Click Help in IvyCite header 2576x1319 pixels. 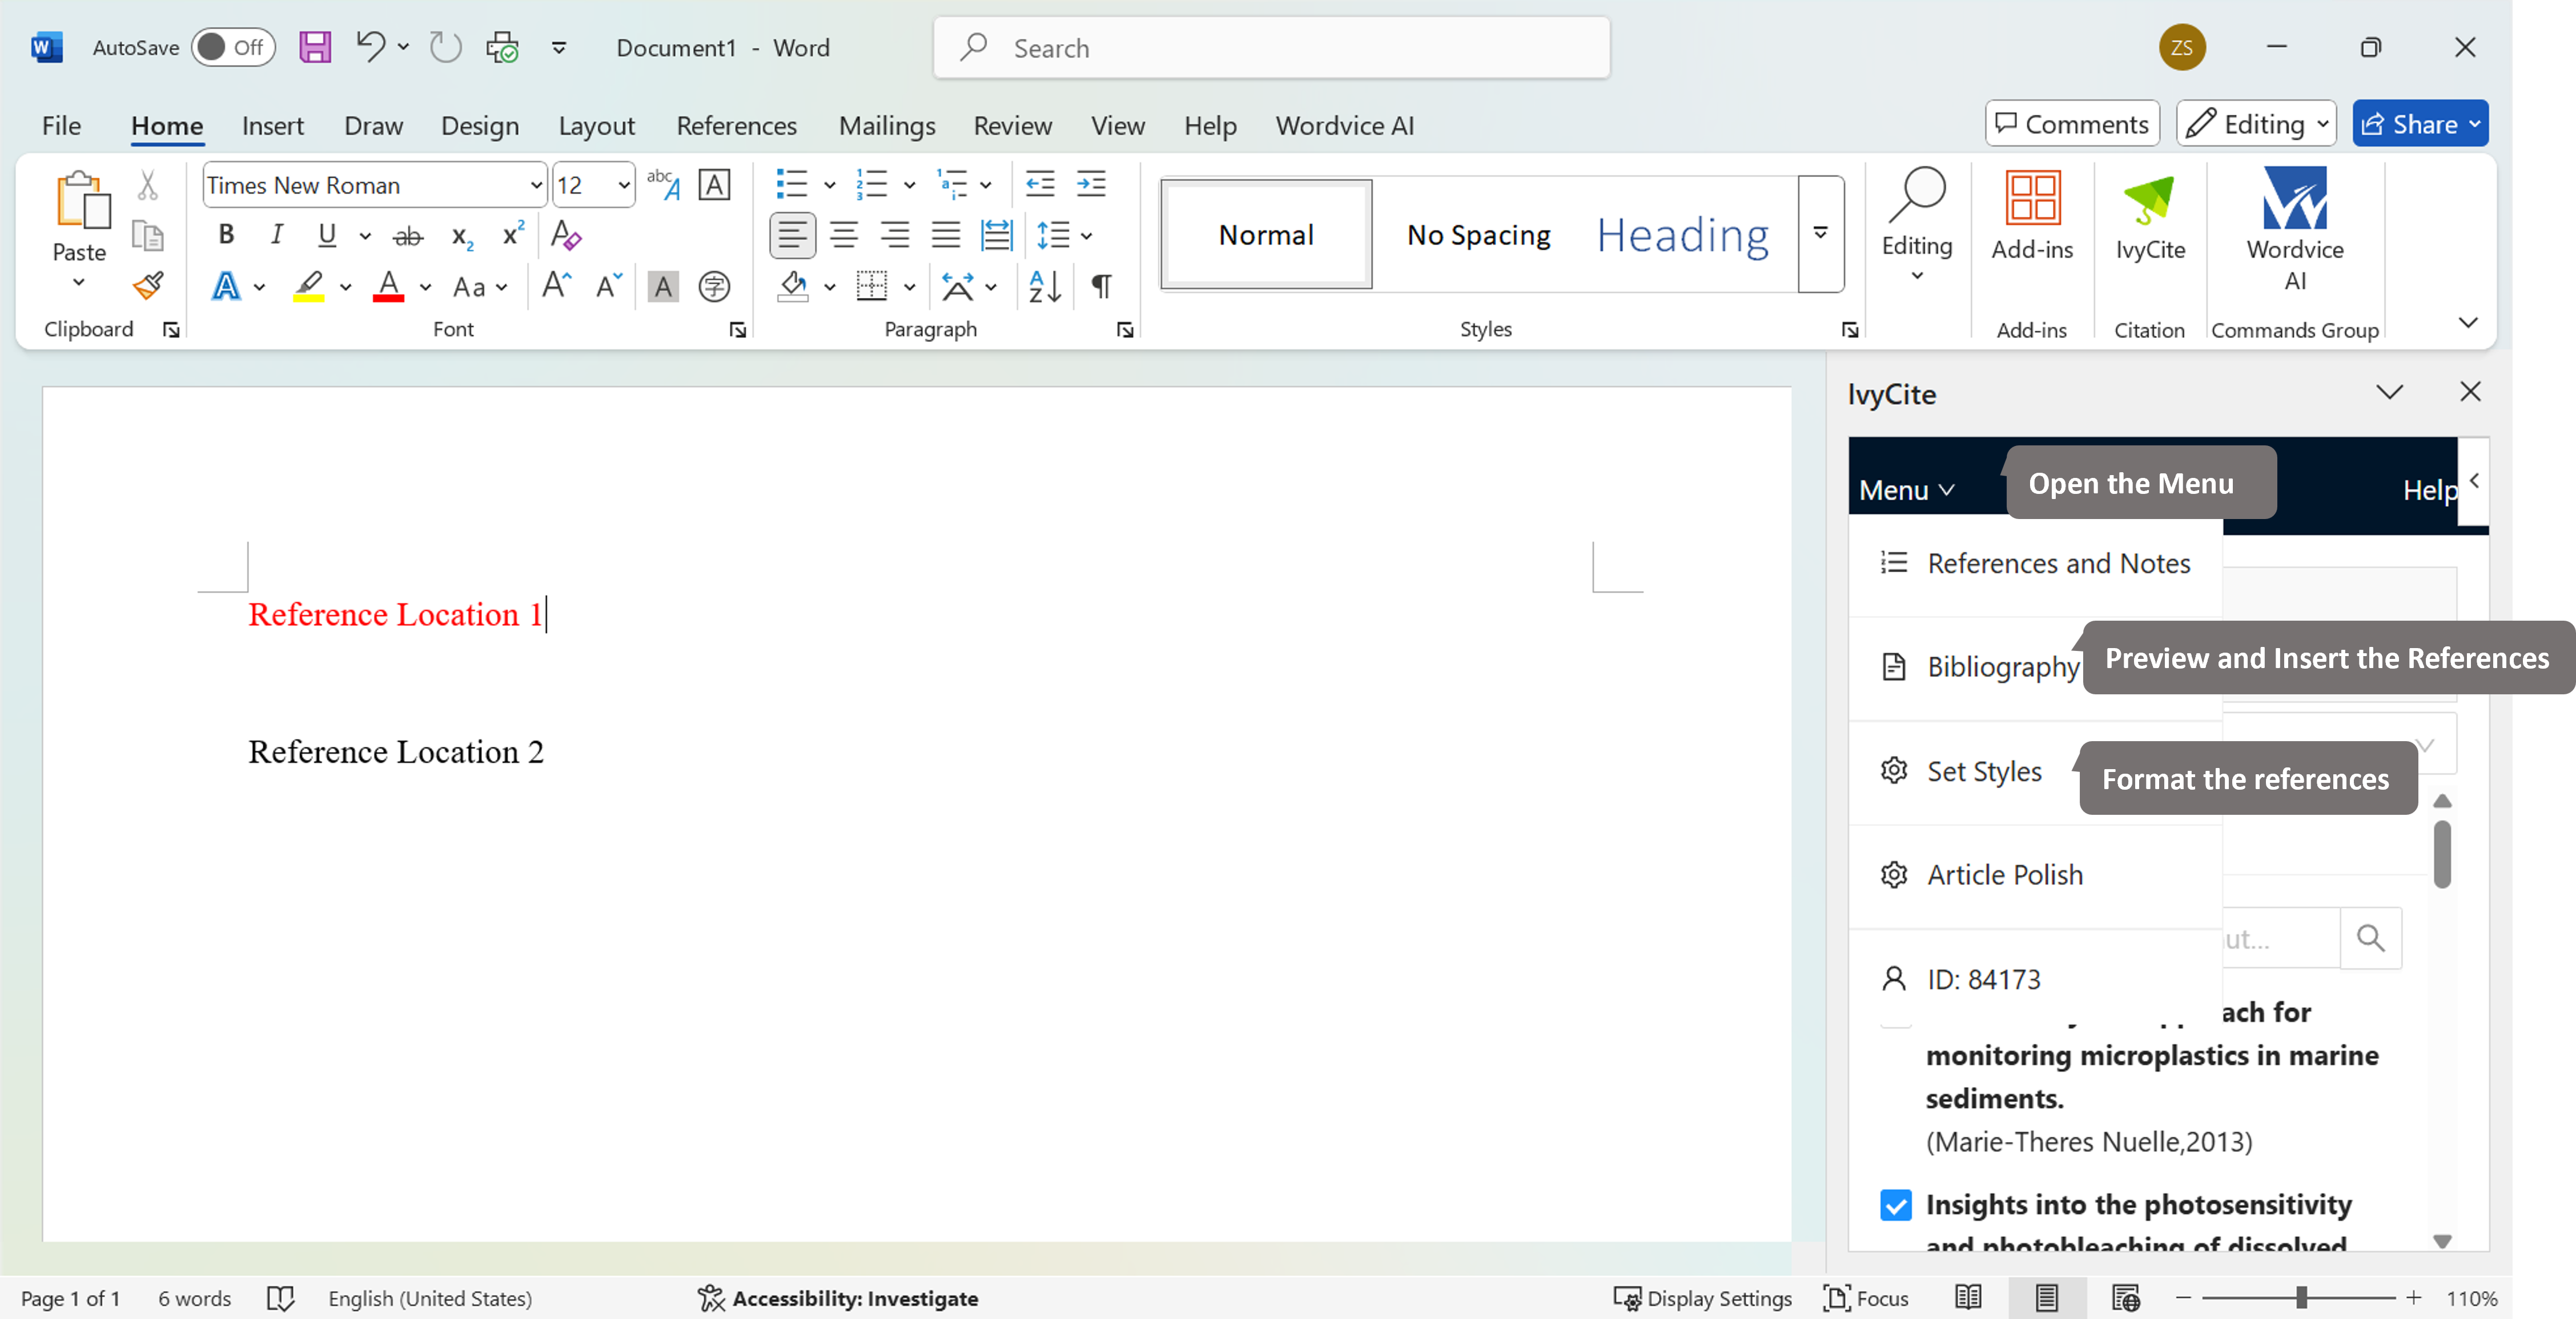(x=2429, y=490)
